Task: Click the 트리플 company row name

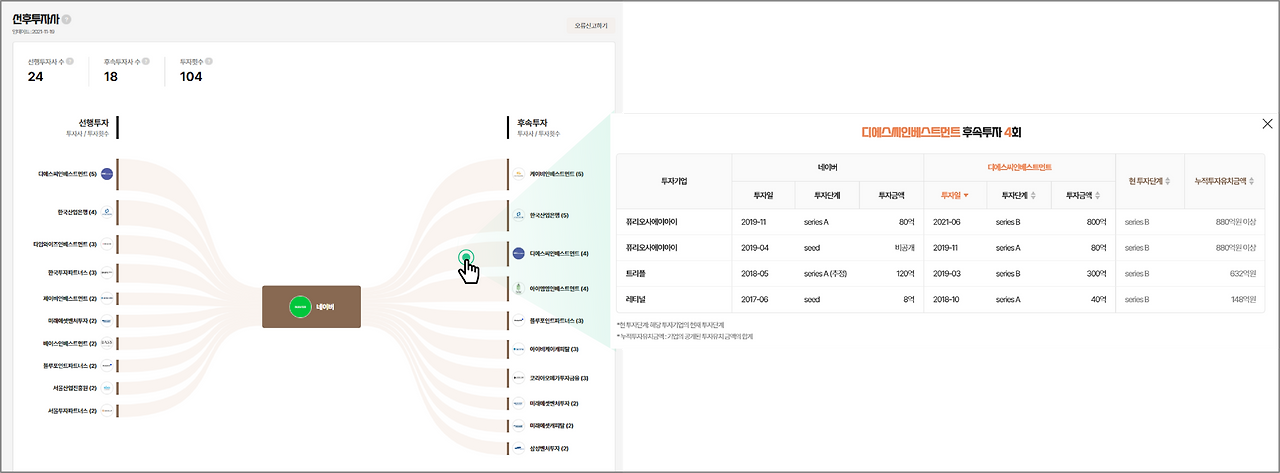Action: pyautogui.click(x=636, y=273)
